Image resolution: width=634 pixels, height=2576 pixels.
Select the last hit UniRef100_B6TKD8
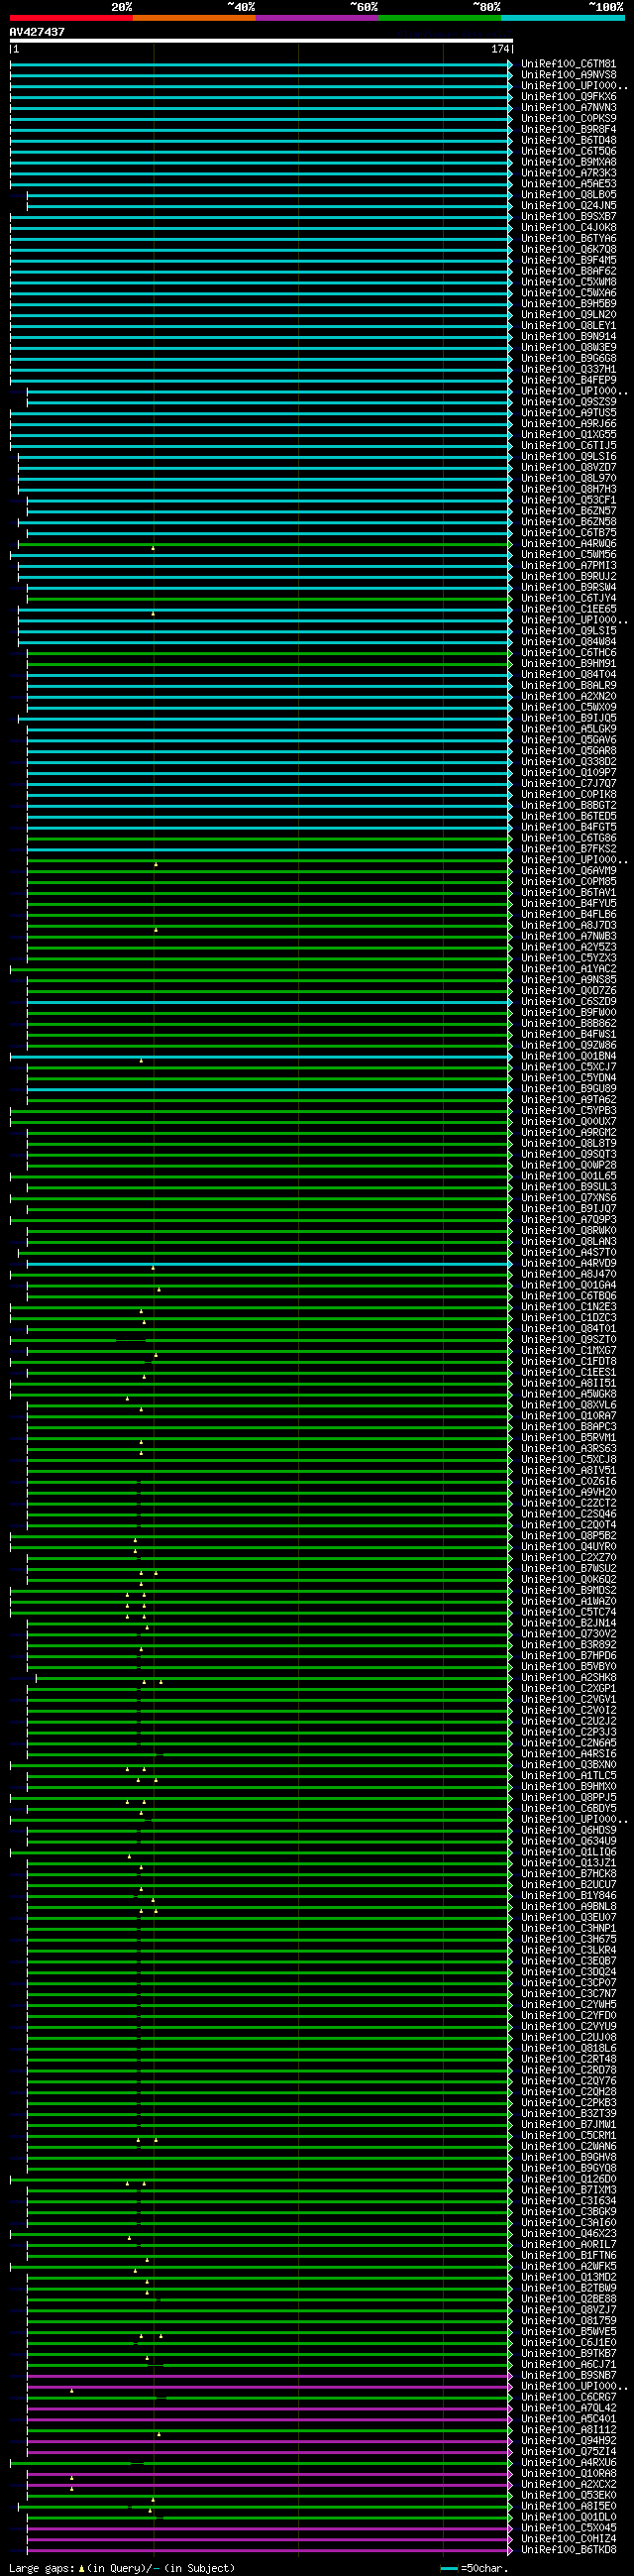click(568, 2550)
